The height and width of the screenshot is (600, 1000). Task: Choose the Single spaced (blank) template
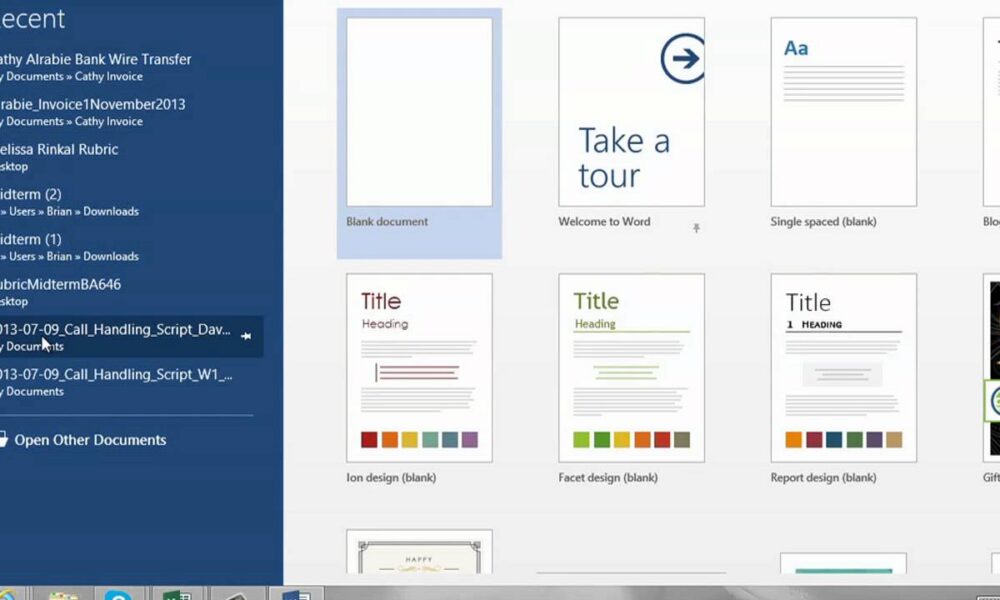[x=843, y=112]
